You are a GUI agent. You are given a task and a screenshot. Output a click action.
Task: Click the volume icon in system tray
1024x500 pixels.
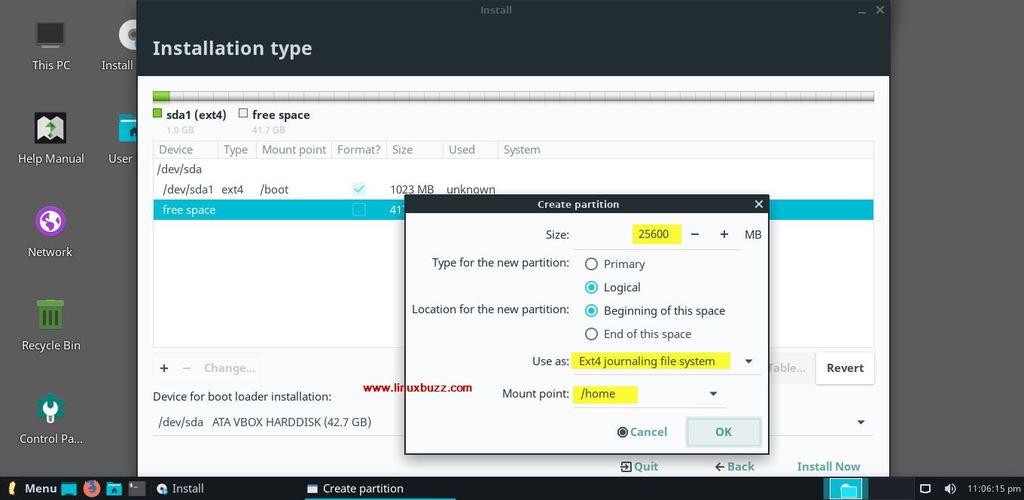[x=950, y=488]
